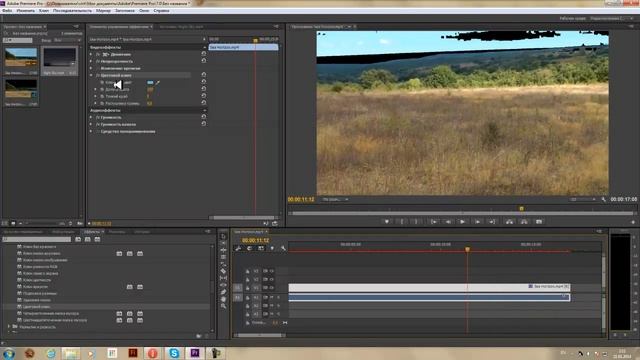Toggle Color Key effect fx switch
Viewport: 640px width, 360px height.
click(x=98, y=75)
